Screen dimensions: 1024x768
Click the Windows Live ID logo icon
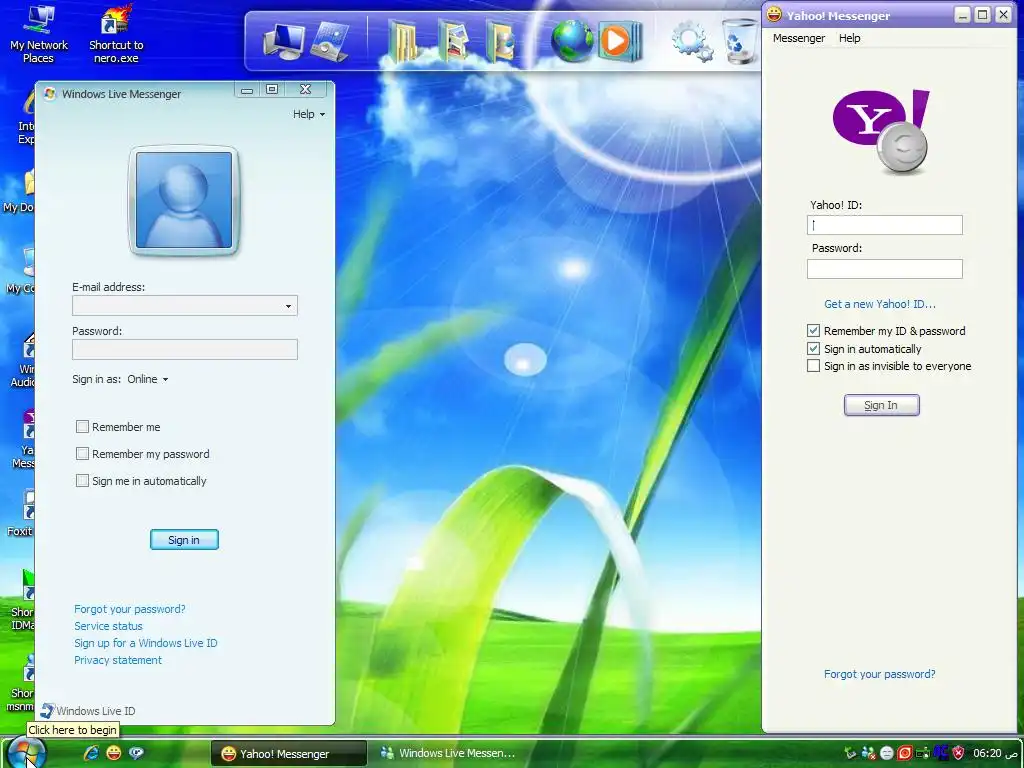(47, 711)
